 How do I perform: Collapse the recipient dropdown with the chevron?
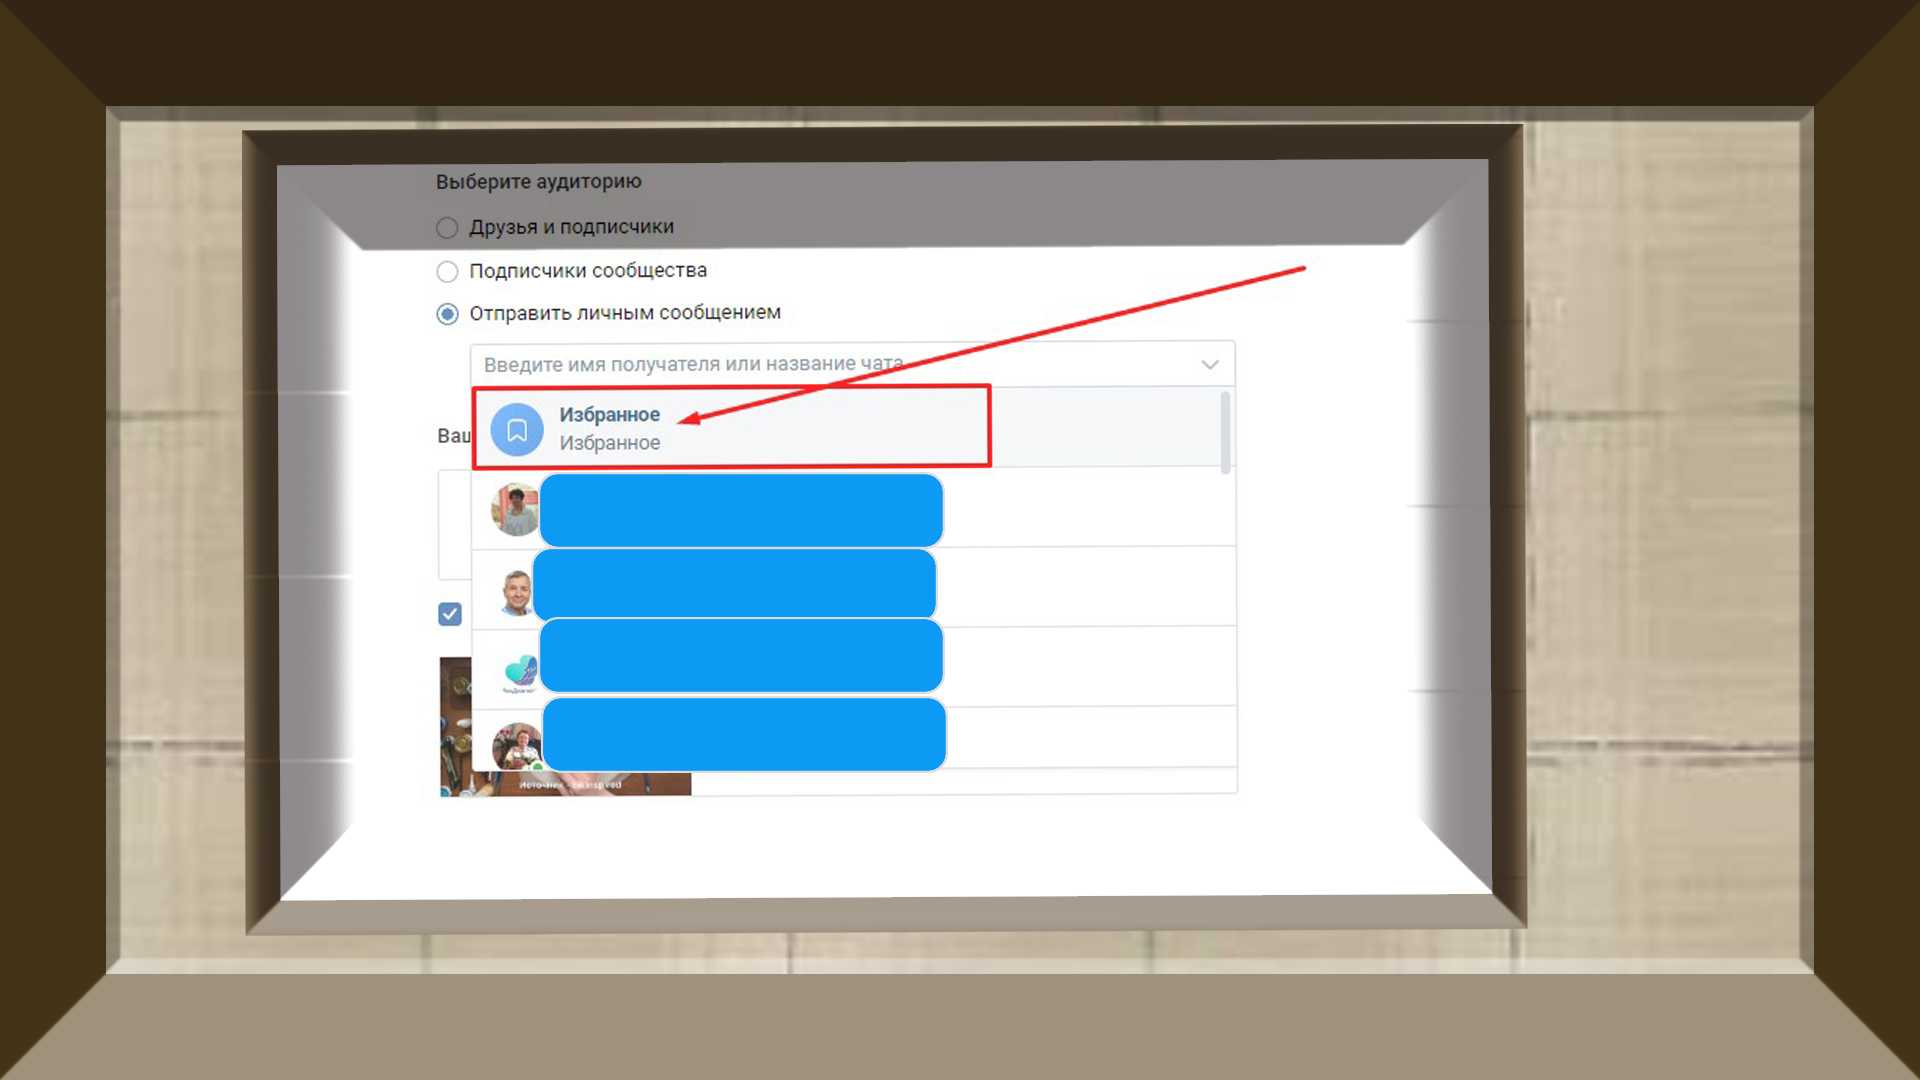(x=1209, y=365)
